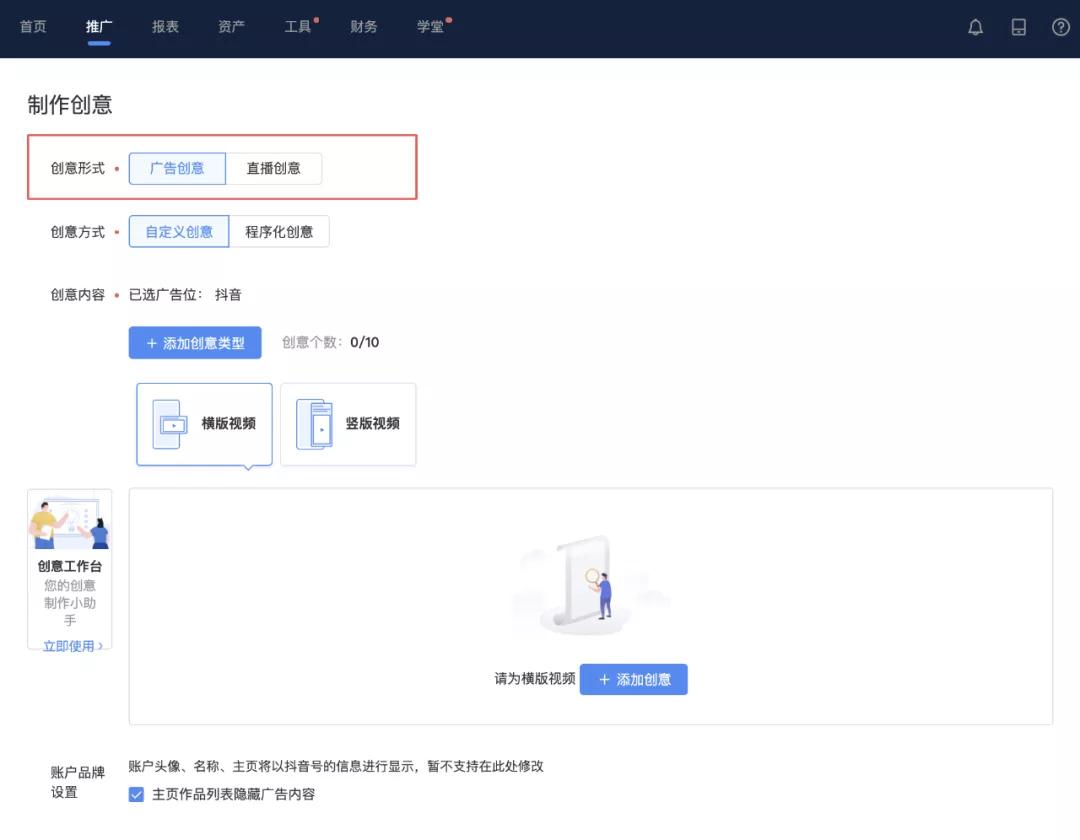Select the 横版视频 creative type card
The width and height of the screenshot is (1080, 840).
(204, 424)
